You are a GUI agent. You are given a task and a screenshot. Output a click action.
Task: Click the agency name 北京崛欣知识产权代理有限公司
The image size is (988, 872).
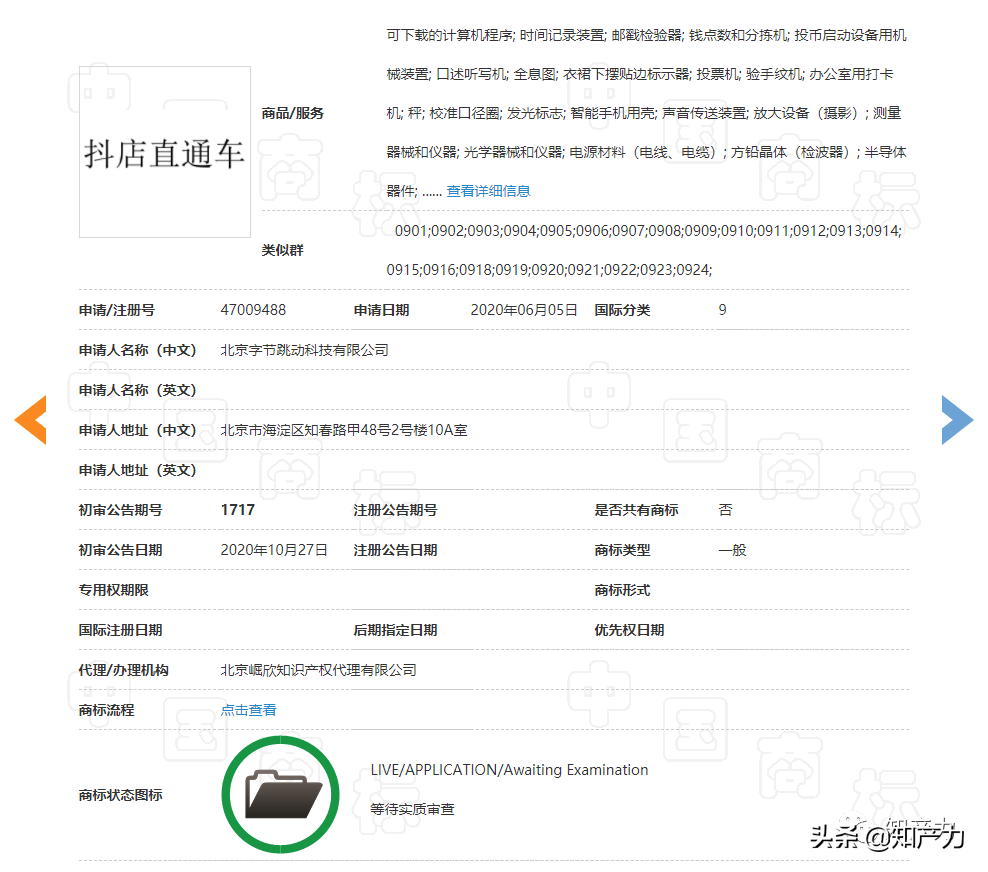click(319, 670)
